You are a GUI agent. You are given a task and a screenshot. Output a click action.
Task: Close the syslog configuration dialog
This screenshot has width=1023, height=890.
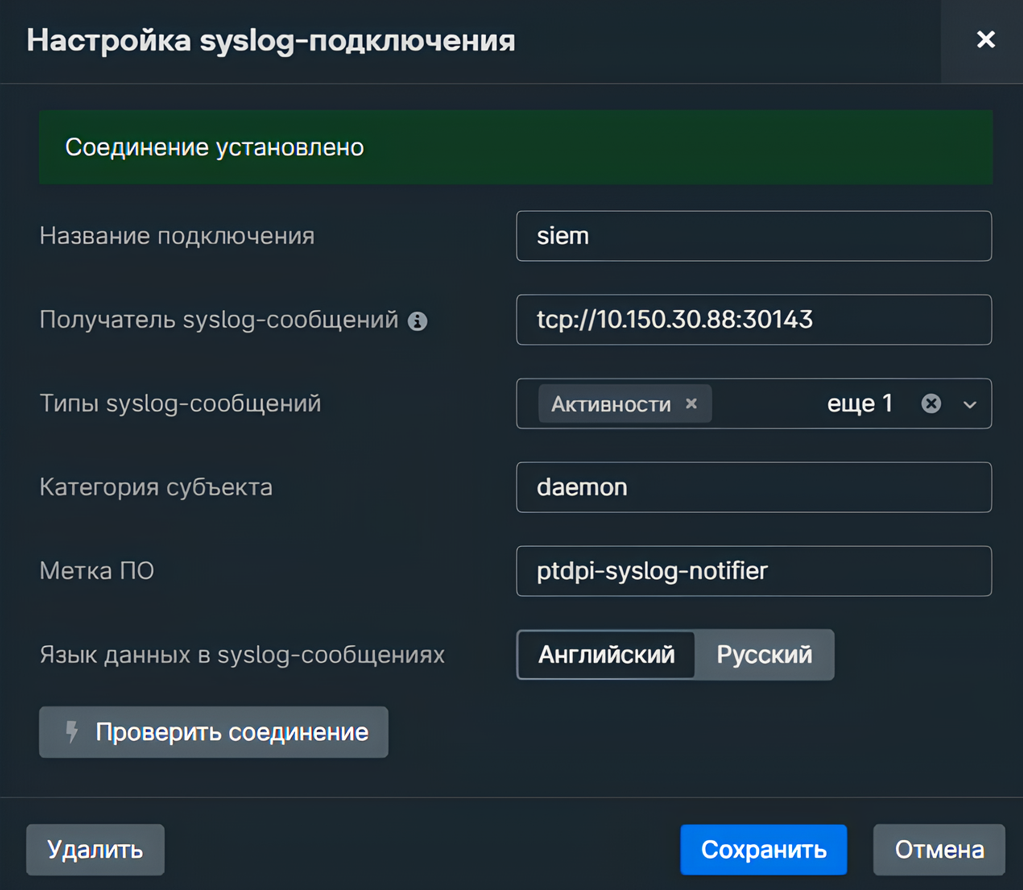pos(985,40)
